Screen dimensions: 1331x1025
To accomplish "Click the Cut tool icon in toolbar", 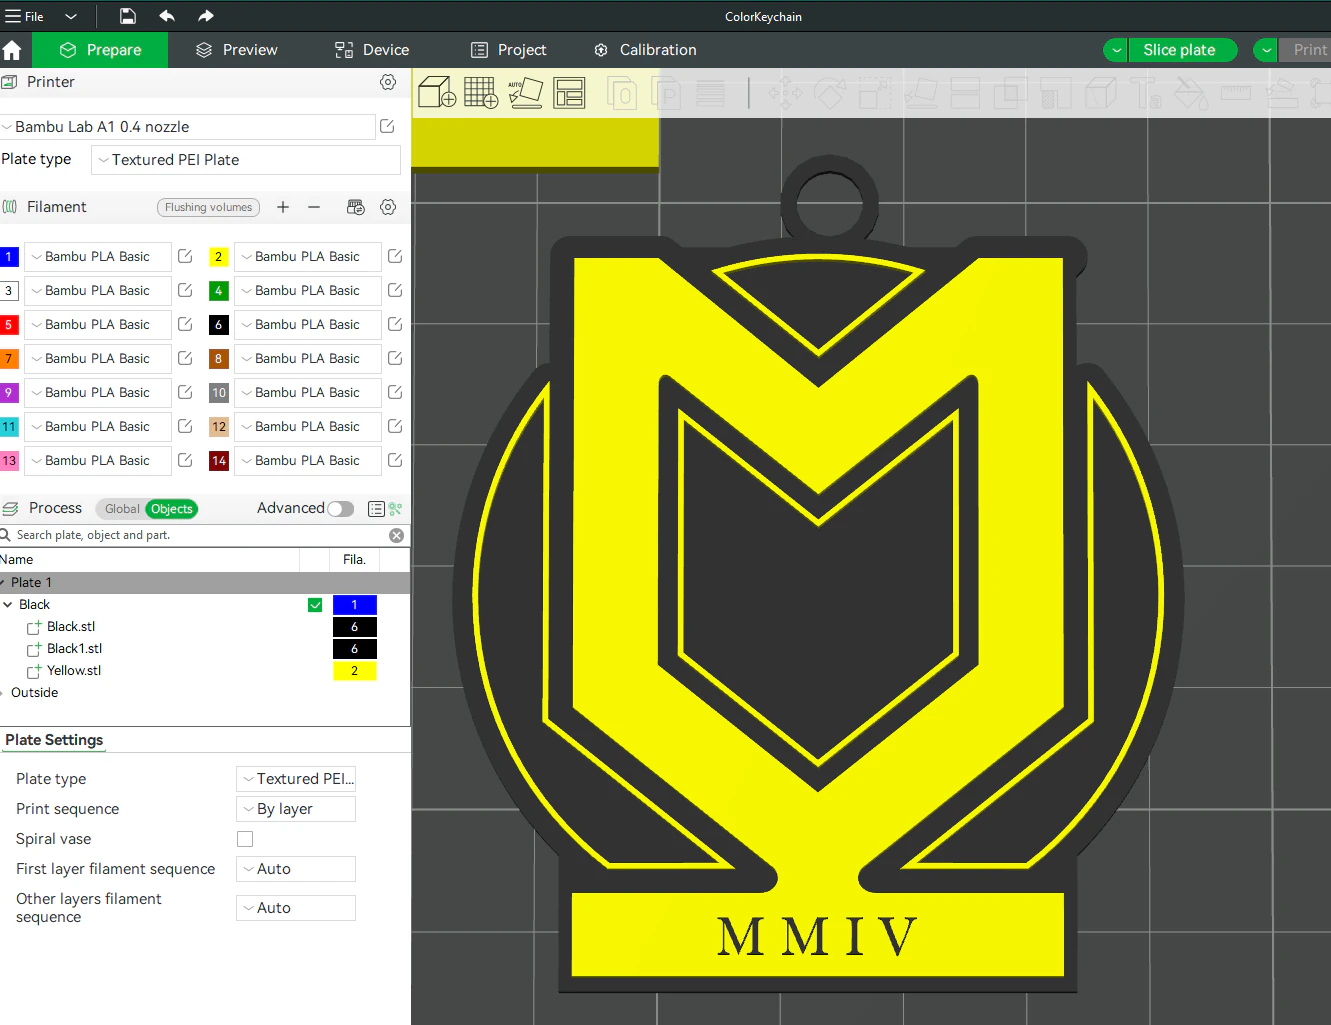I will pos(965,94).
